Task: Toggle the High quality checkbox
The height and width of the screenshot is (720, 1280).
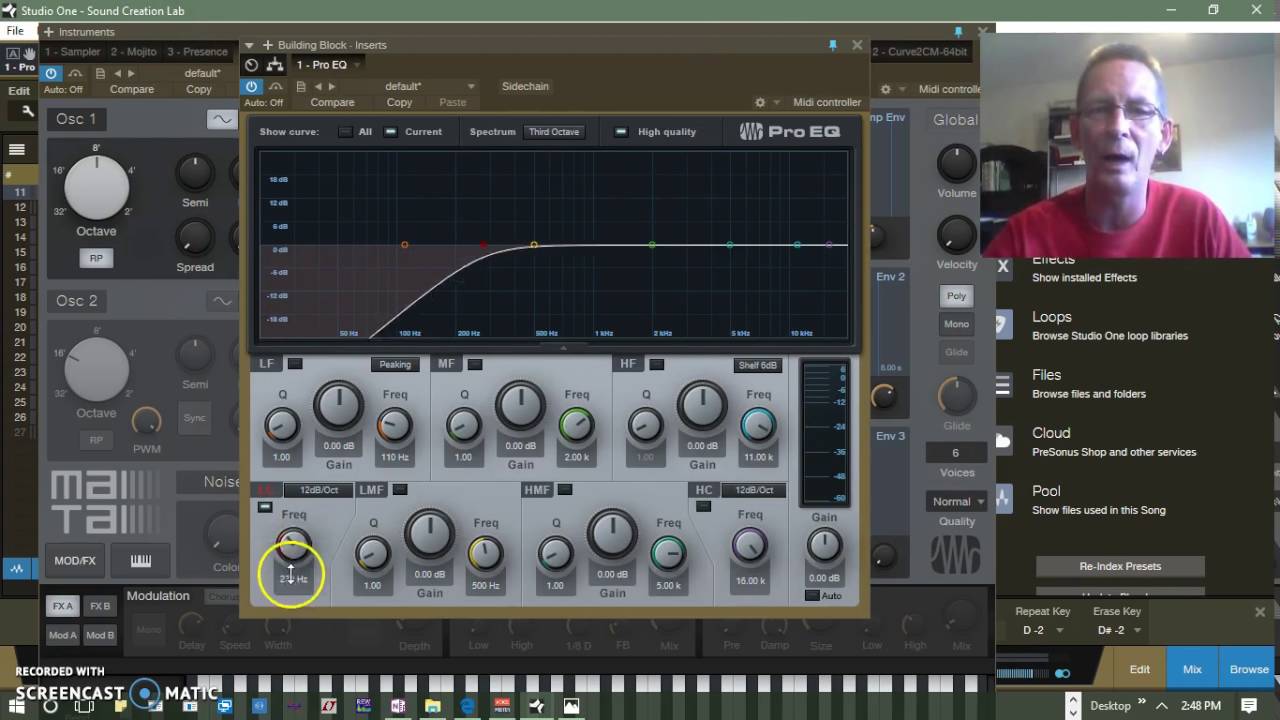Action: 621,132
